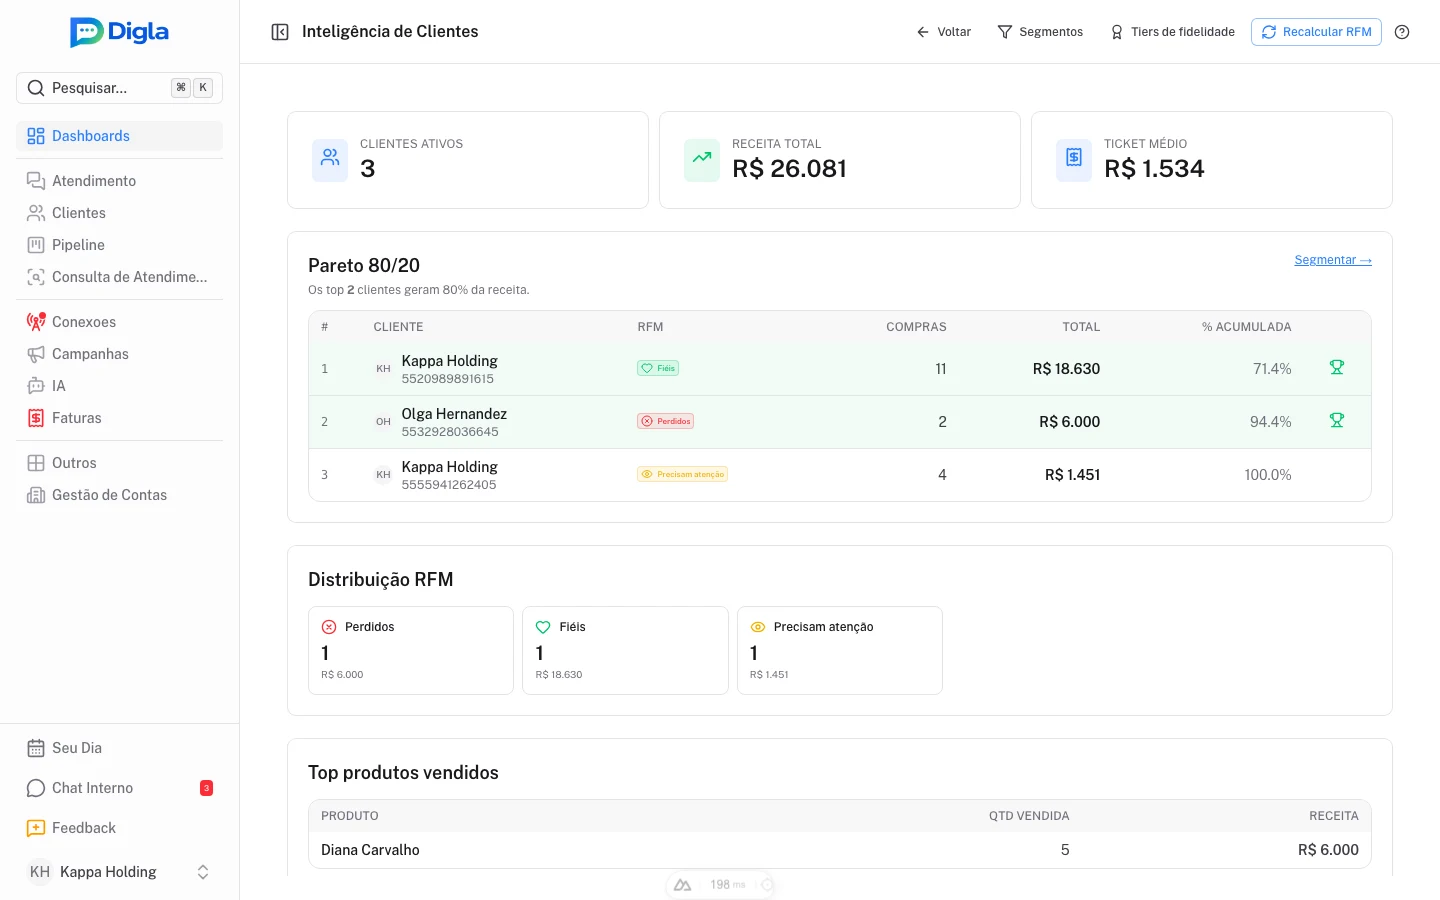Open the Segmentos filter button
Image resolution: width=1440 pixels, height=900 pixels.
1040,32
